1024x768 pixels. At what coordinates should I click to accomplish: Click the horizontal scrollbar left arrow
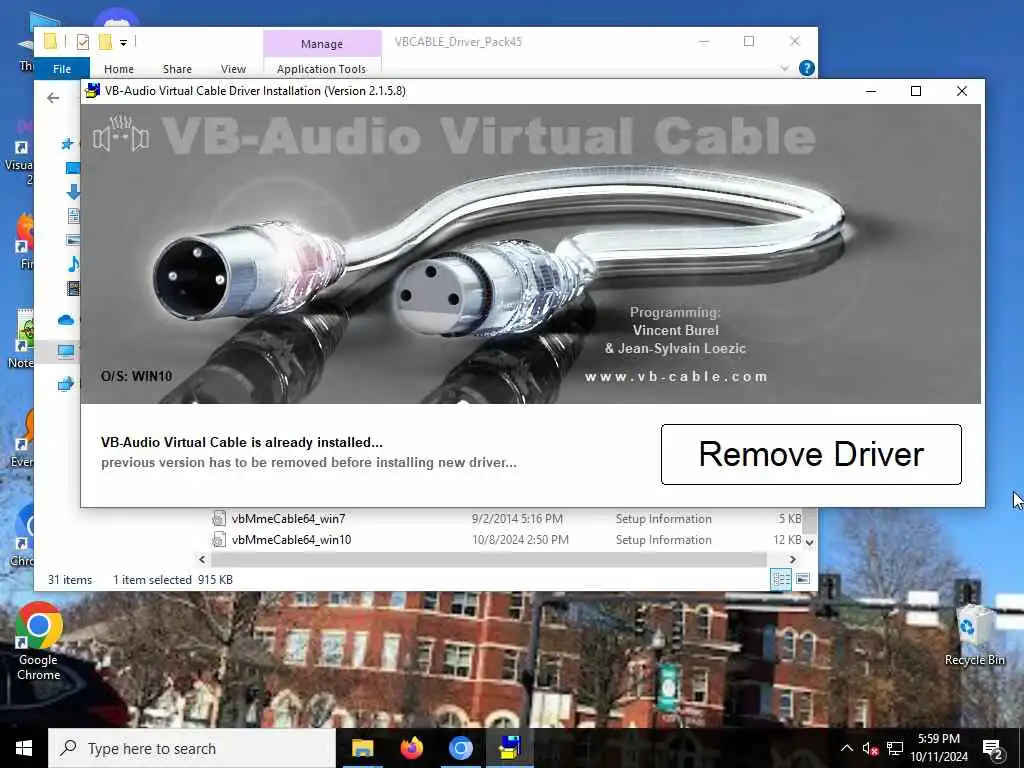202,560
